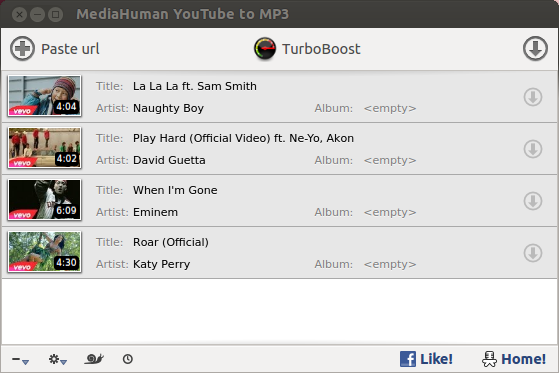This screenshot has width=559, height=373.
Task: Open the settings gear dropdown
Action: tap(57, 359)
